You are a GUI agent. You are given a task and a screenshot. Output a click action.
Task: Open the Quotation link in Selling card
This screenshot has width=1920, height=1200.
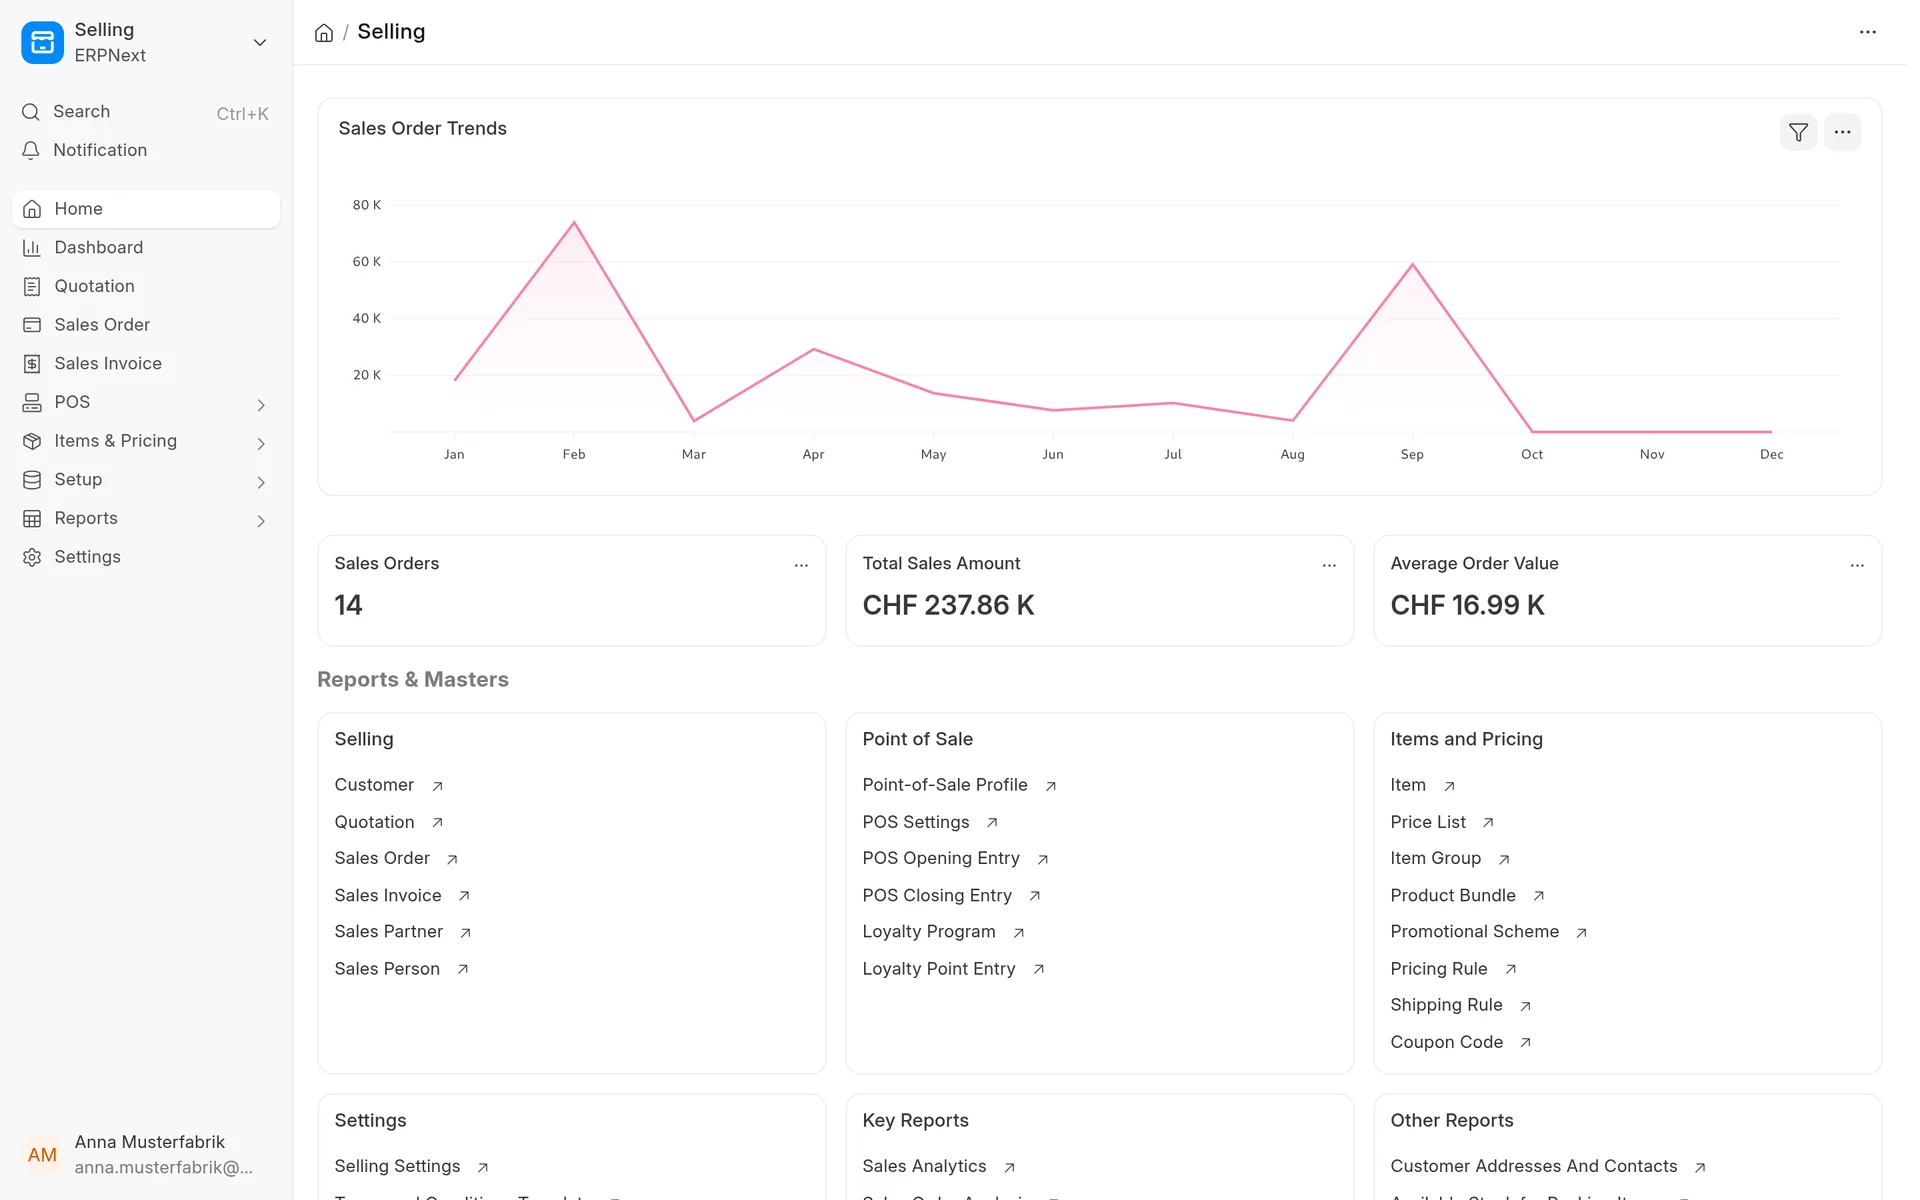point(374,822)
